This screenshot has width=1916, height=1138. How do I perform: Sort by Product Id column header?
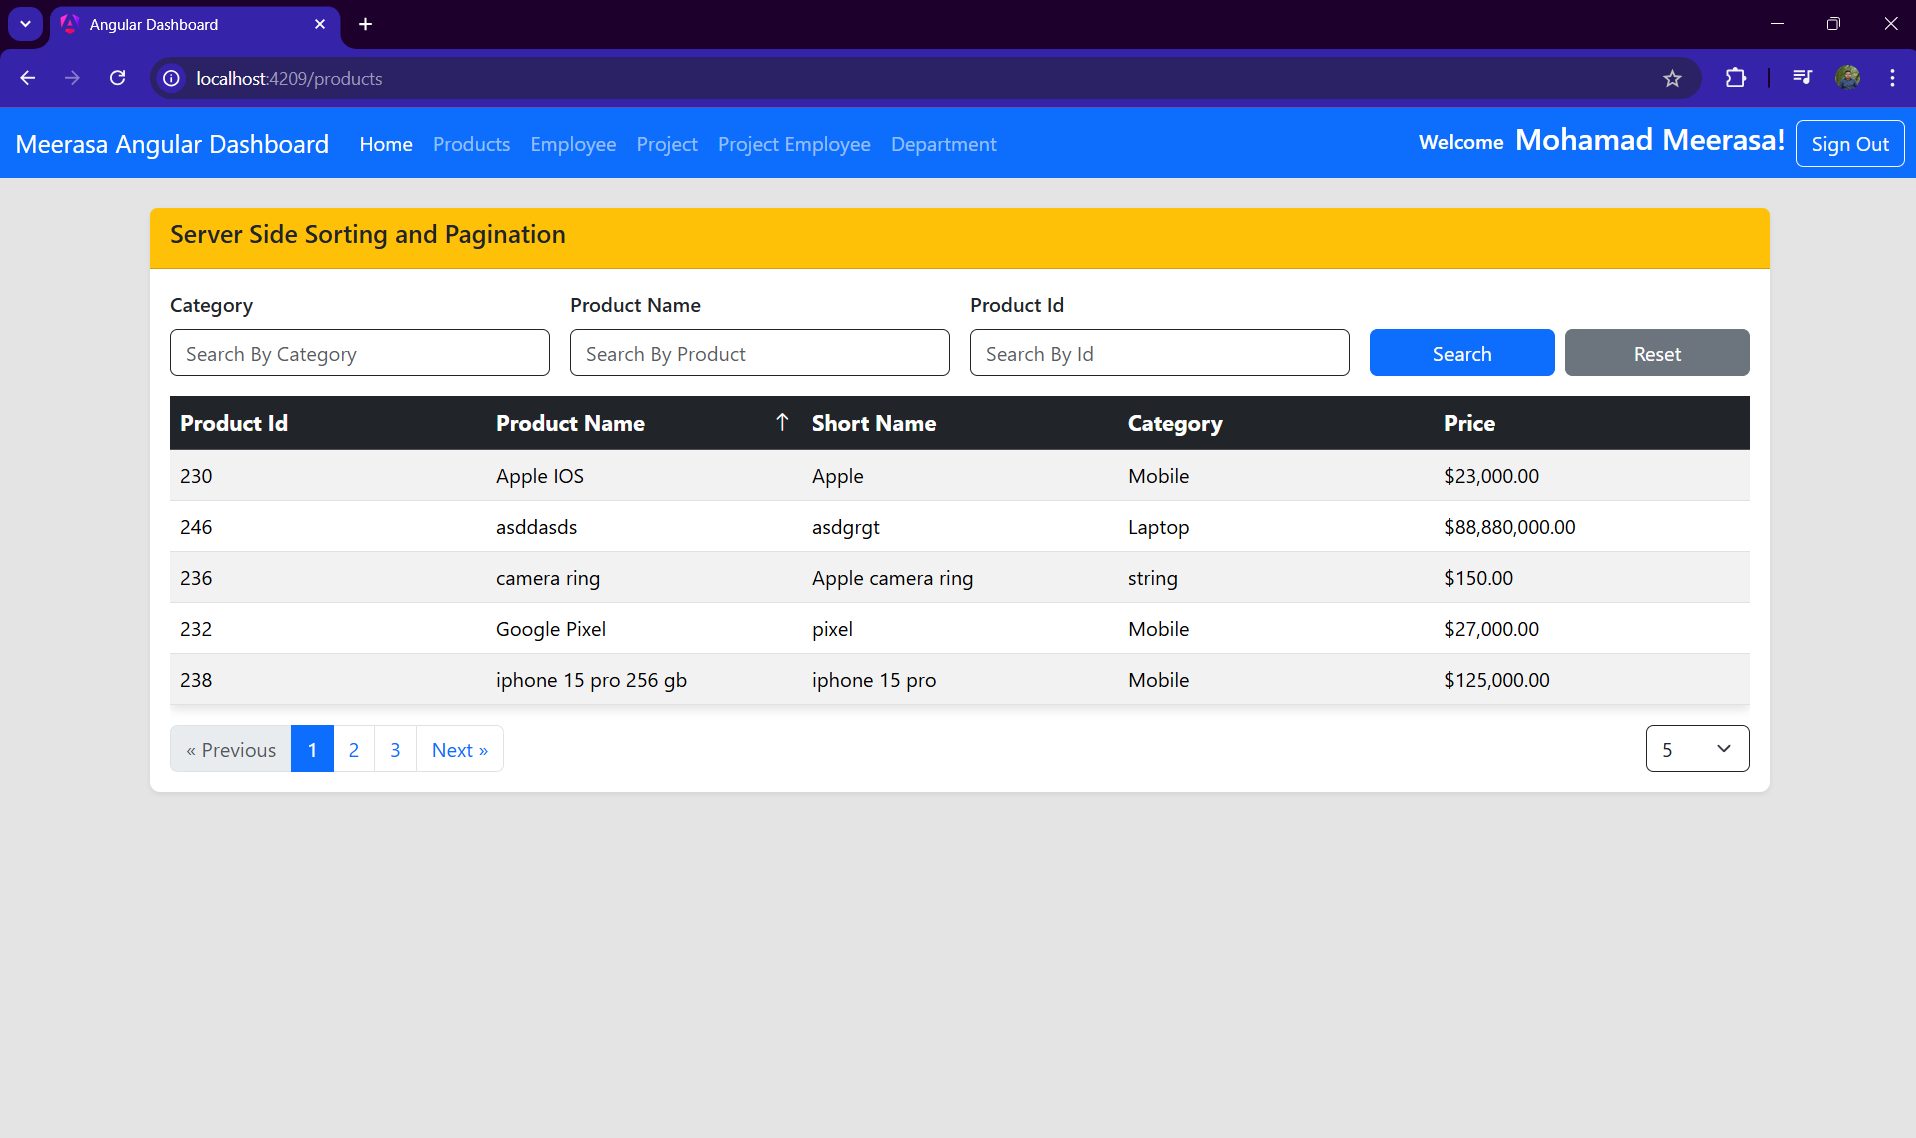coord(234,423)
